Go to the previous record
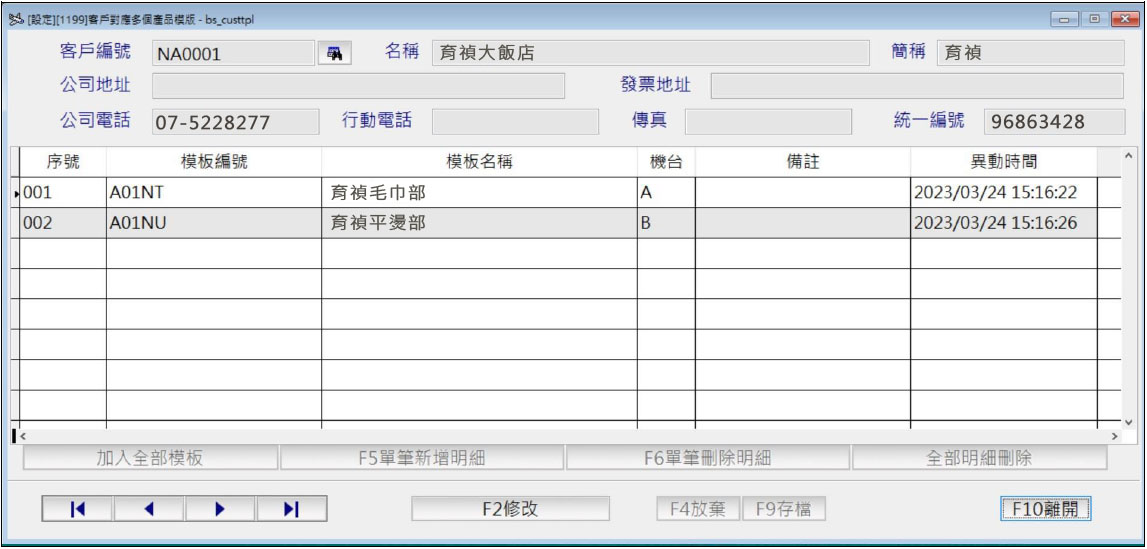 click(149, 509)
